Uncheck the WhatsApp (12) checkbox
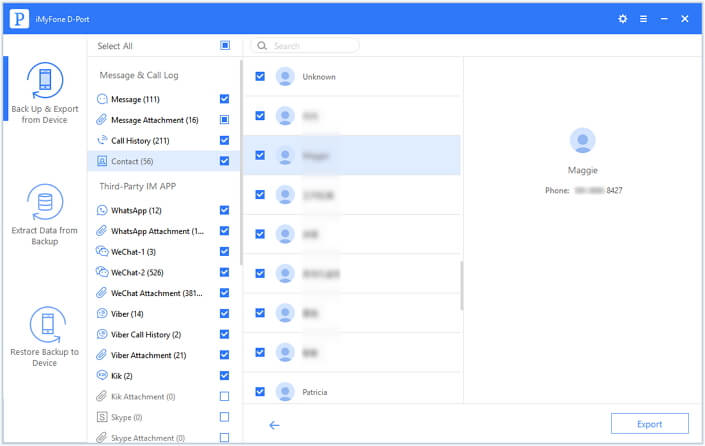Screen dimensions: 705x446 pos(224,210)
